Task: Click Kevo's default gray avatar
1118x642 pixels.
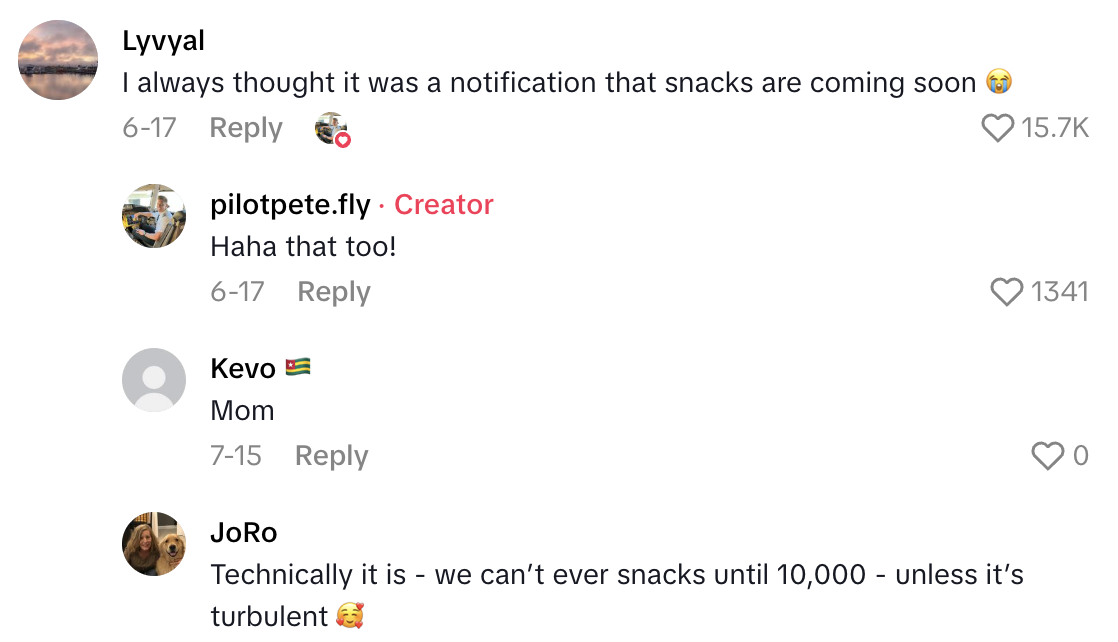Action: [x=154, y=380]
